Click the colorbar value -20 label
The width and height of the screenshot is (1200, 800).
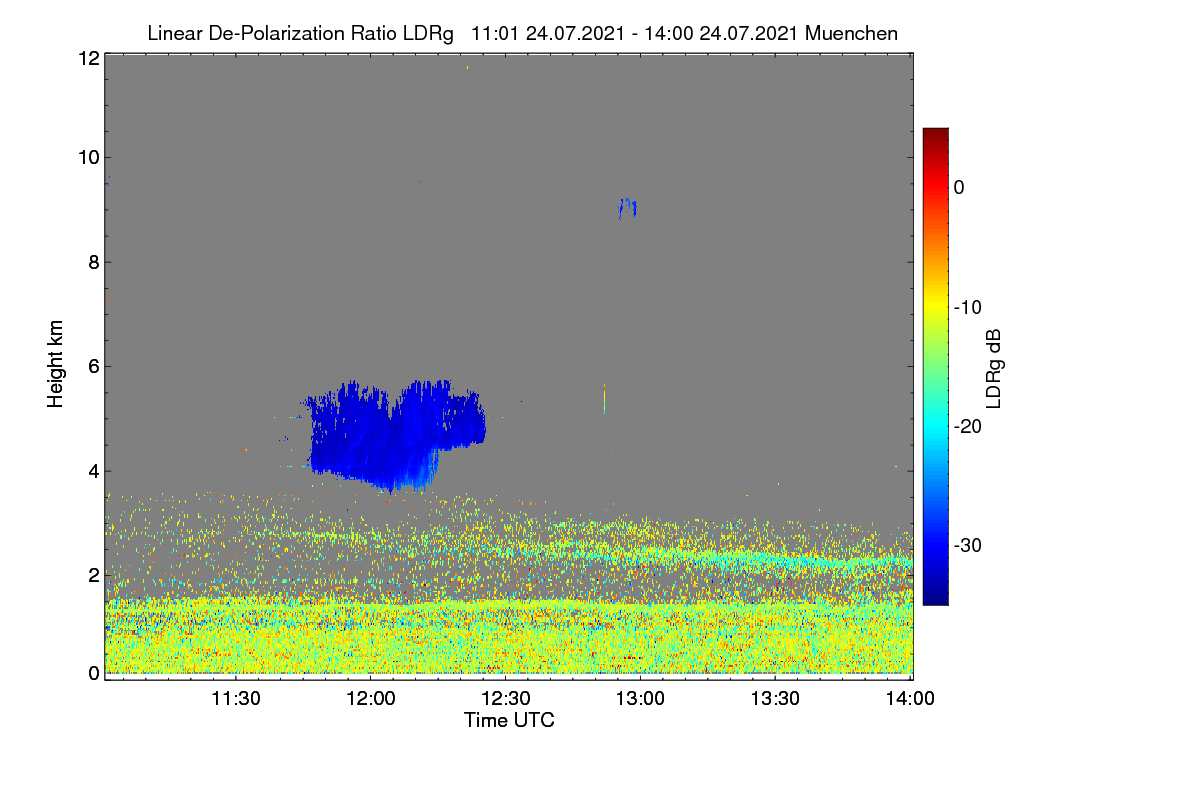(x=967, y=427)
